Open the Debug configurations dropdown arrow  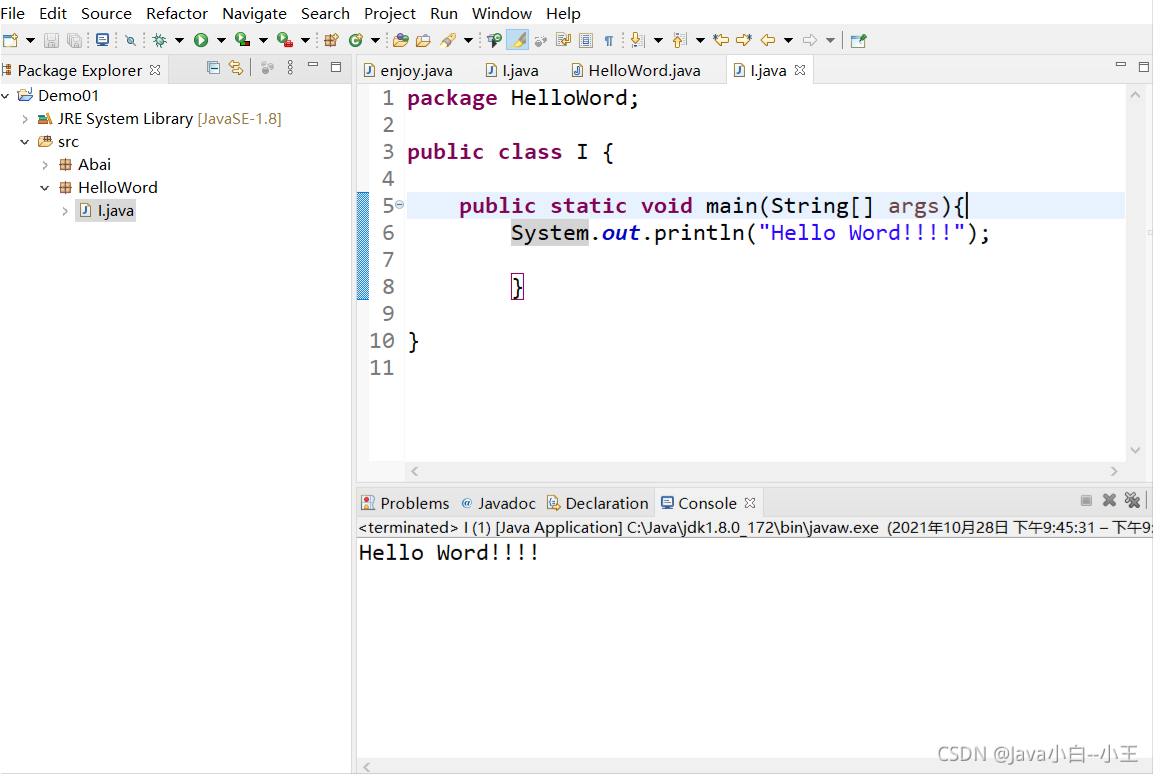179,40
